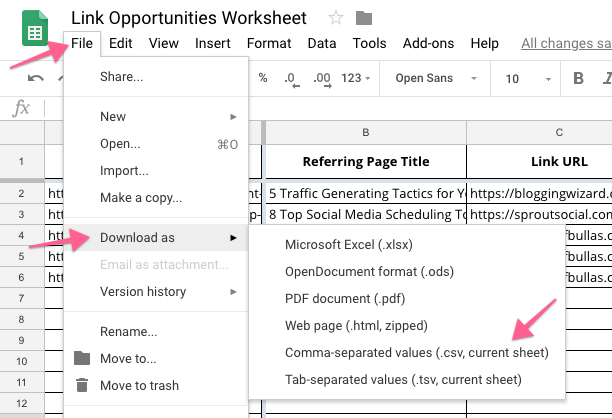Screen dimensions: 612x418
Task: Apply percent format from toolbar
Action: tap(263, 78)
